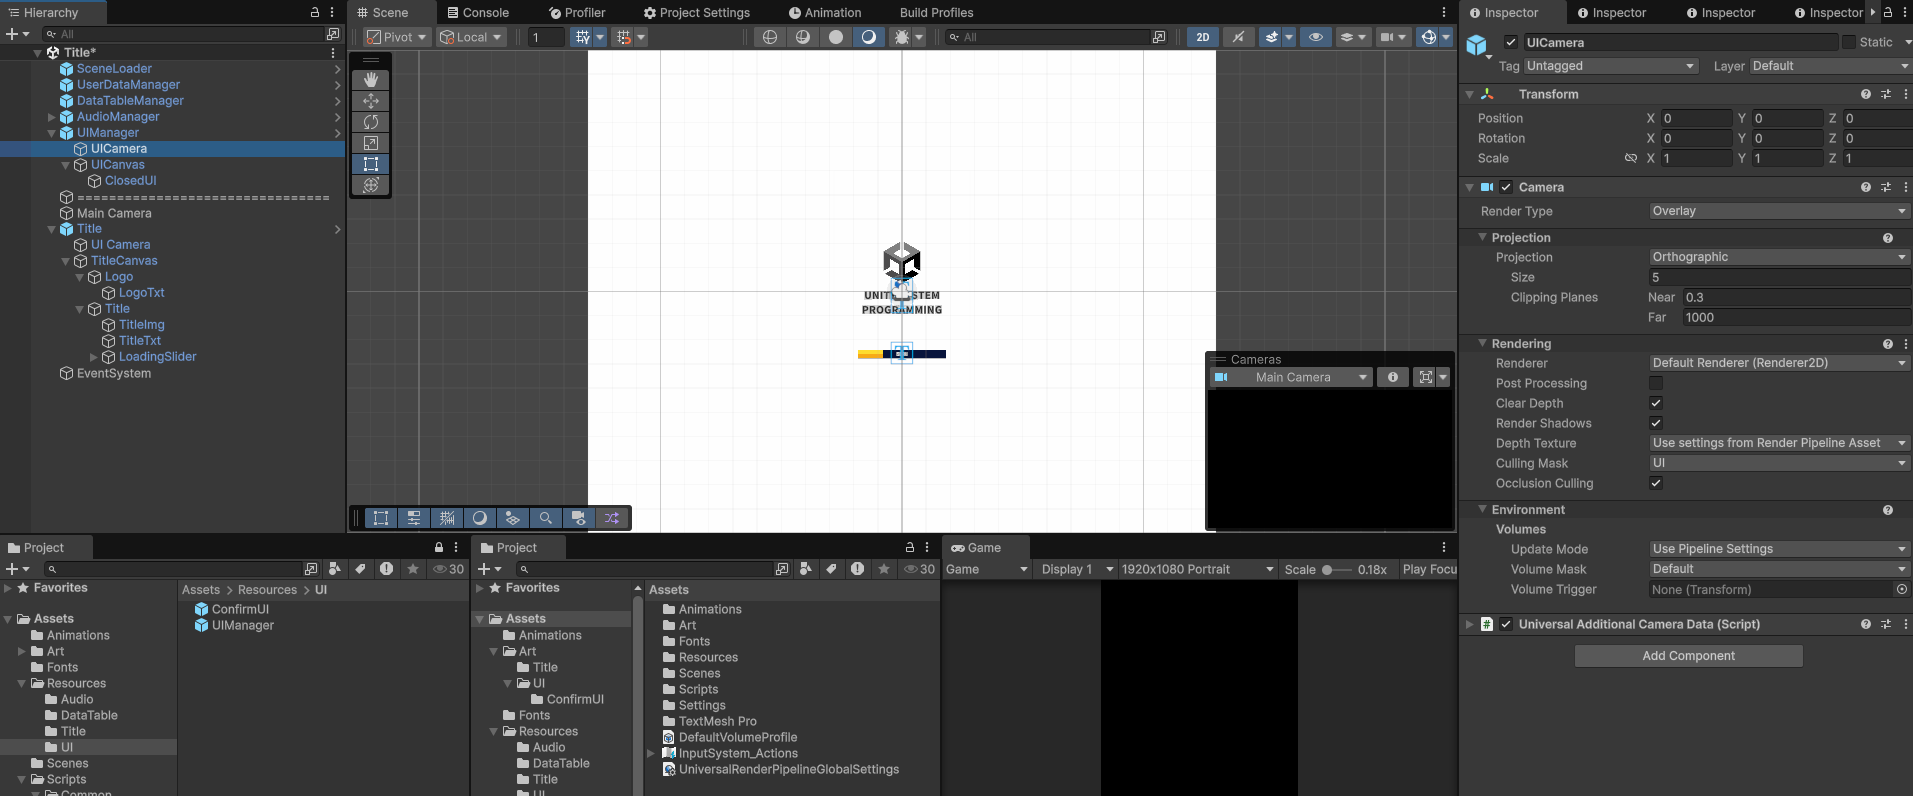Open the Pivot handle position dropdown

click(397, 37)
